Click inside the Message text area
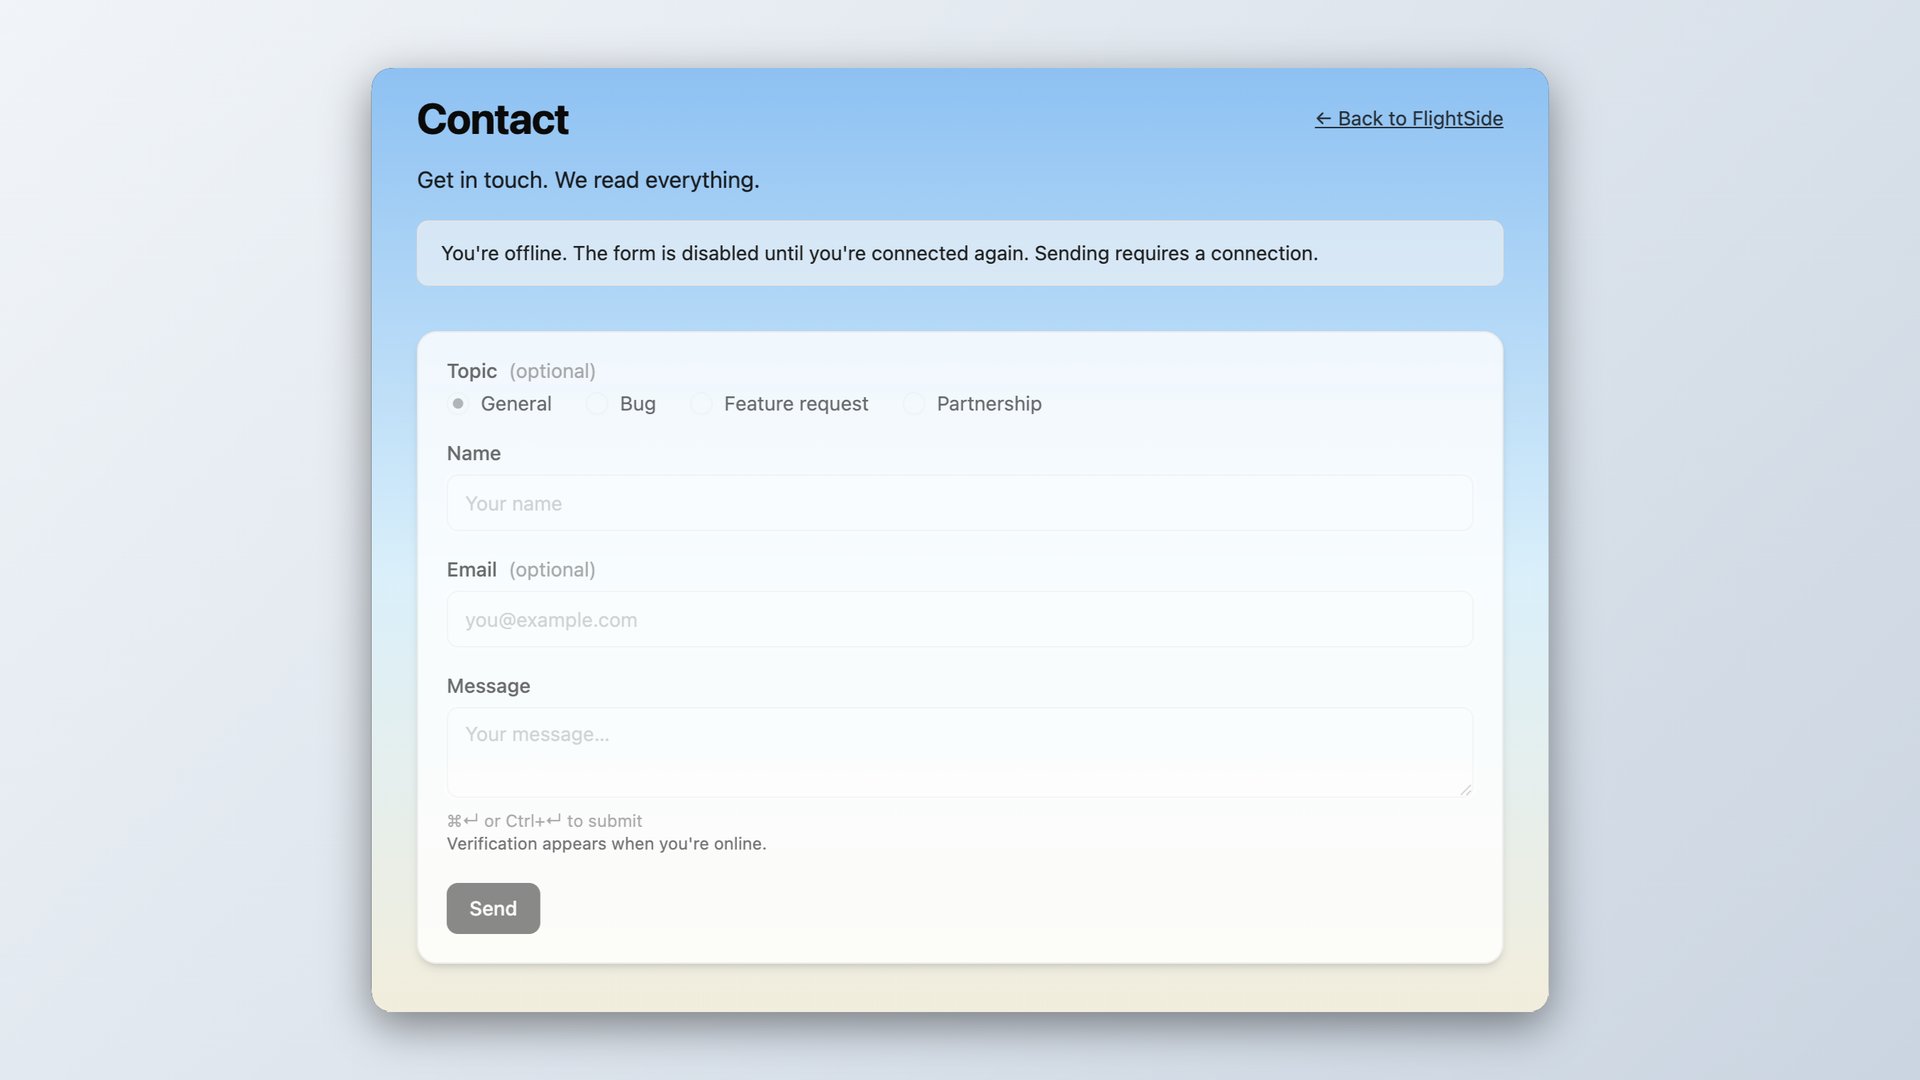Image resolution: width=1920 pixels, height=1080 pixels. click(x=959, y=752)
